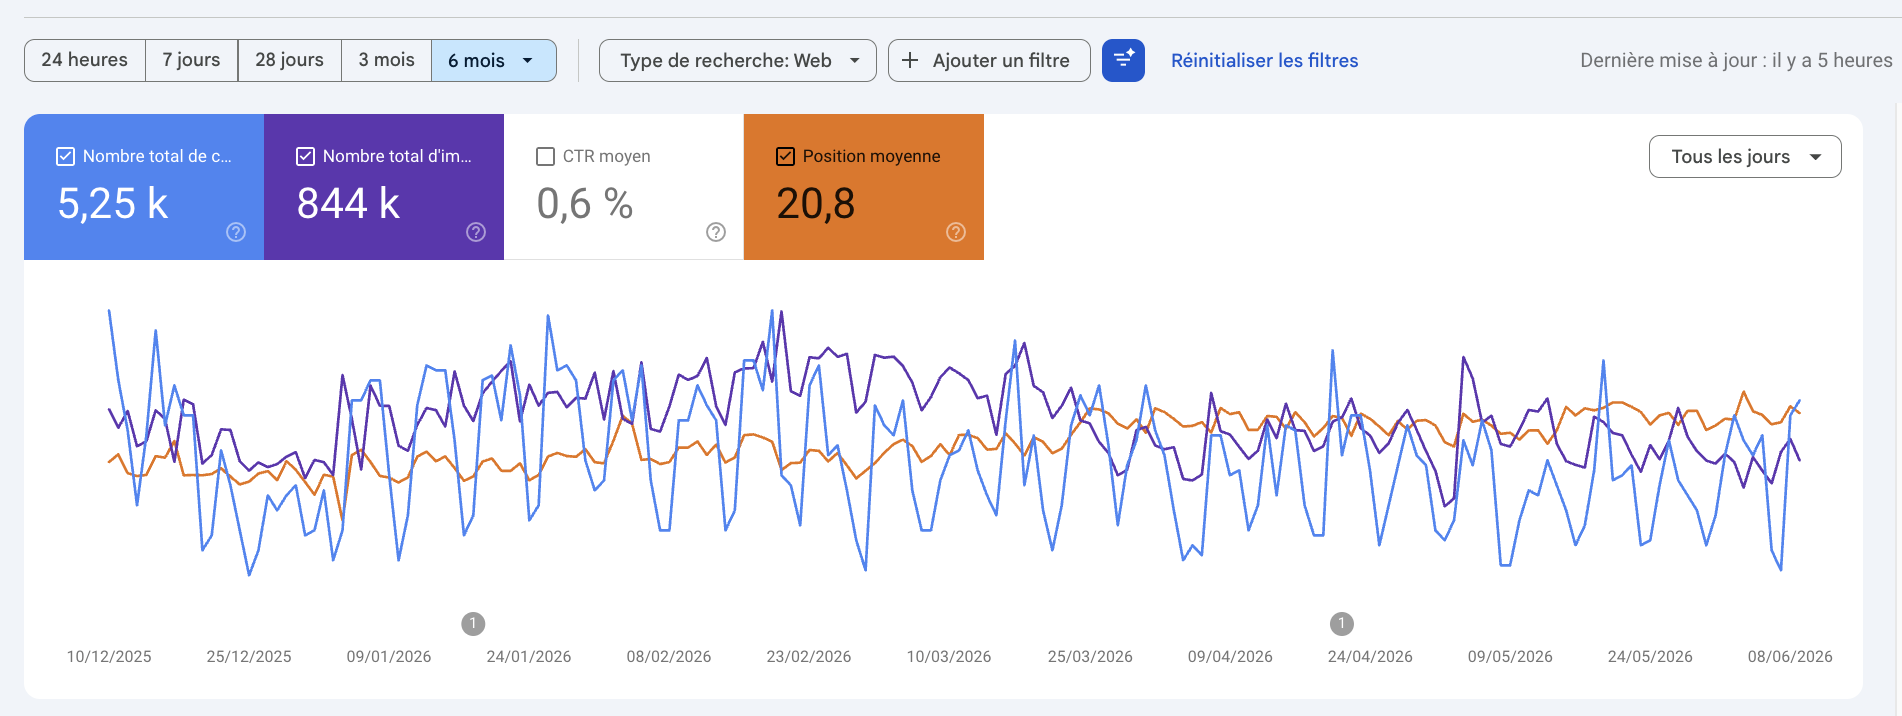Click annotation marker near 24/04/2026
1902x716 pixels.
click(1342, 624)
